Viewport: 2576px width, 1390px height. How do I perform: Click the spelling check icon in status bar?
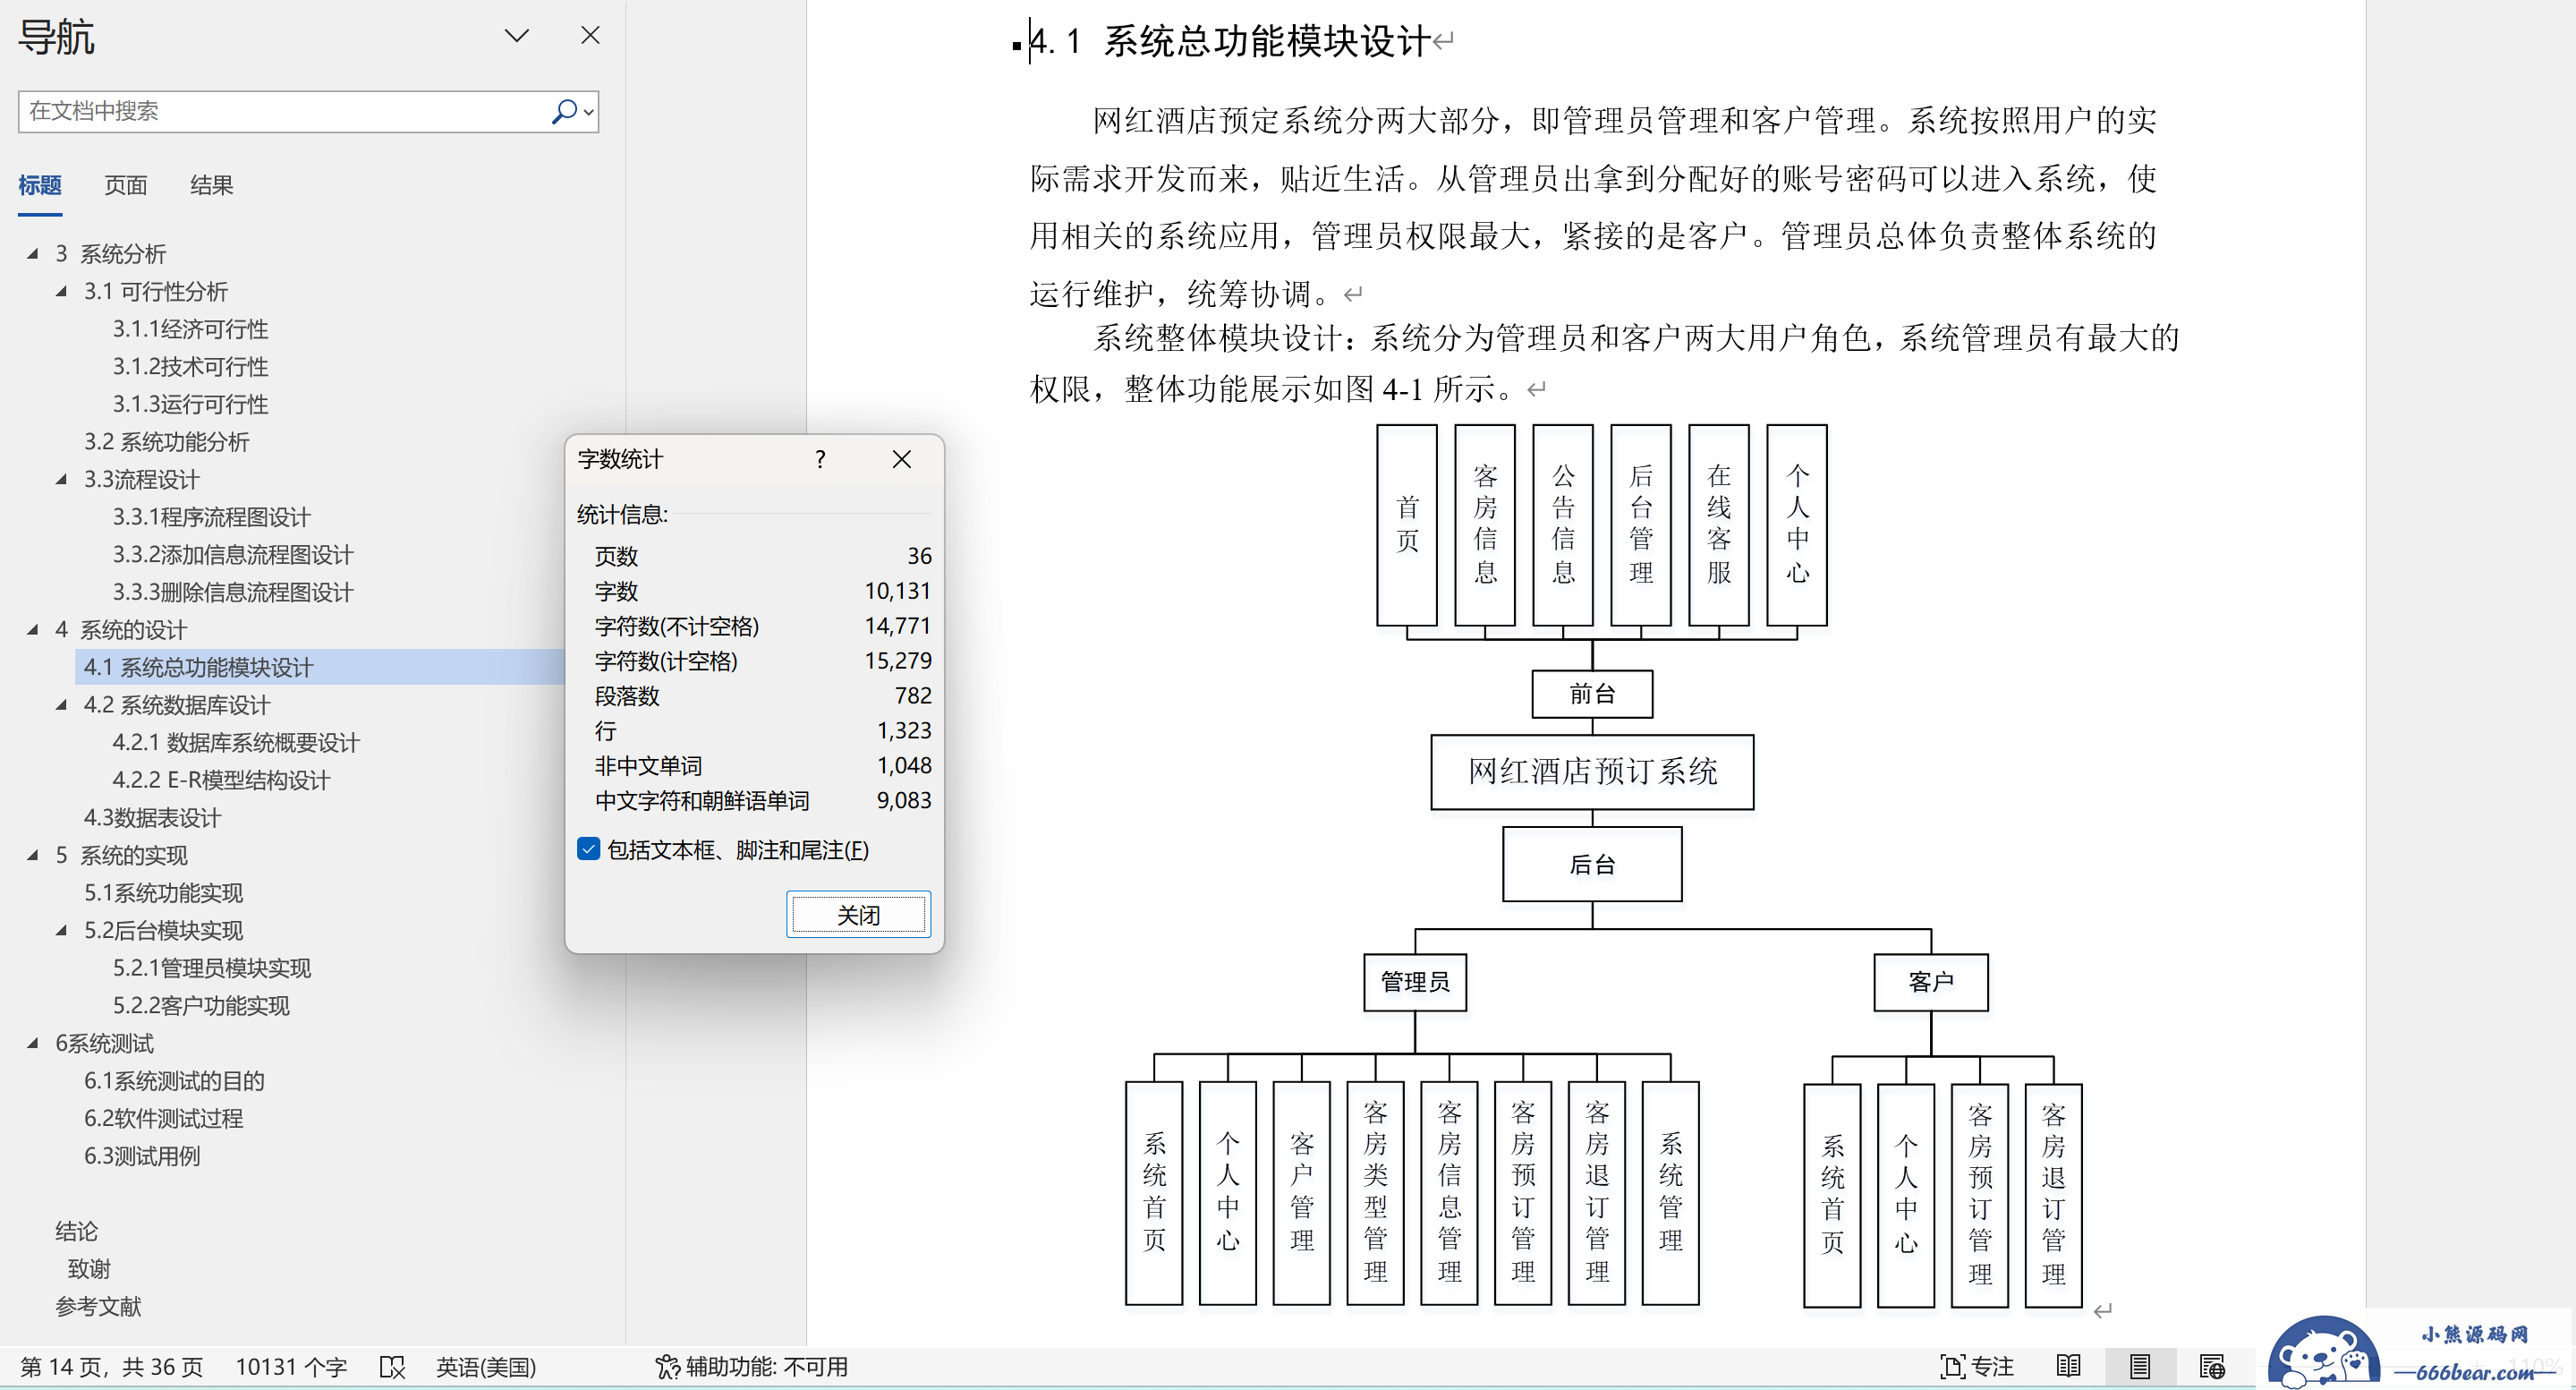pos(393,1367)
